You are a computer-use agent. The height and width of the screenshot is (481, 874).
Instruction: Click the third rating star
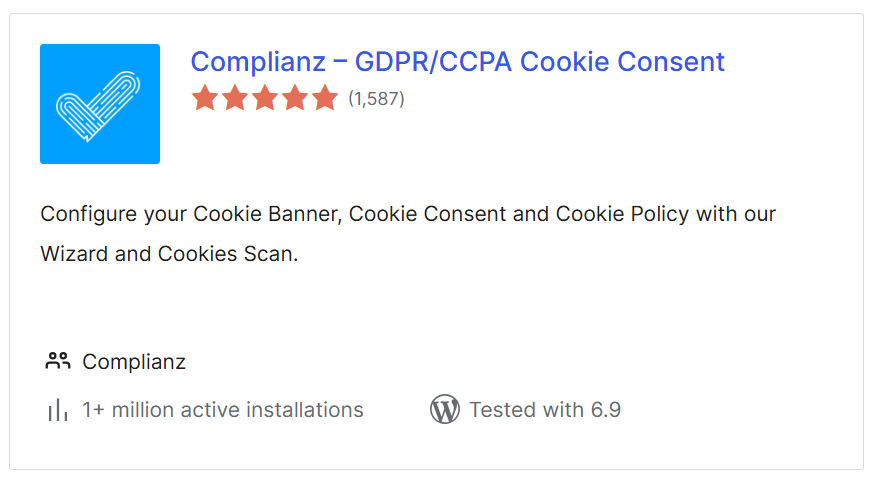point(265,98)
